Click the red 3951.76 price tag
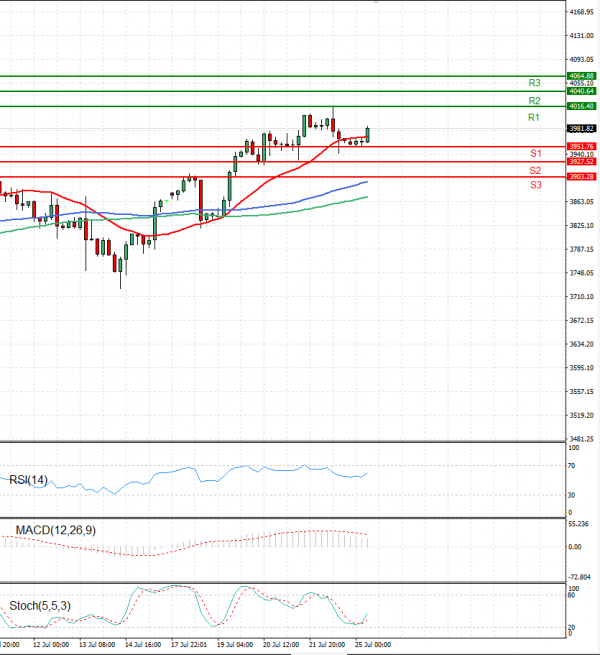600x655 pixels. (581, 146)
